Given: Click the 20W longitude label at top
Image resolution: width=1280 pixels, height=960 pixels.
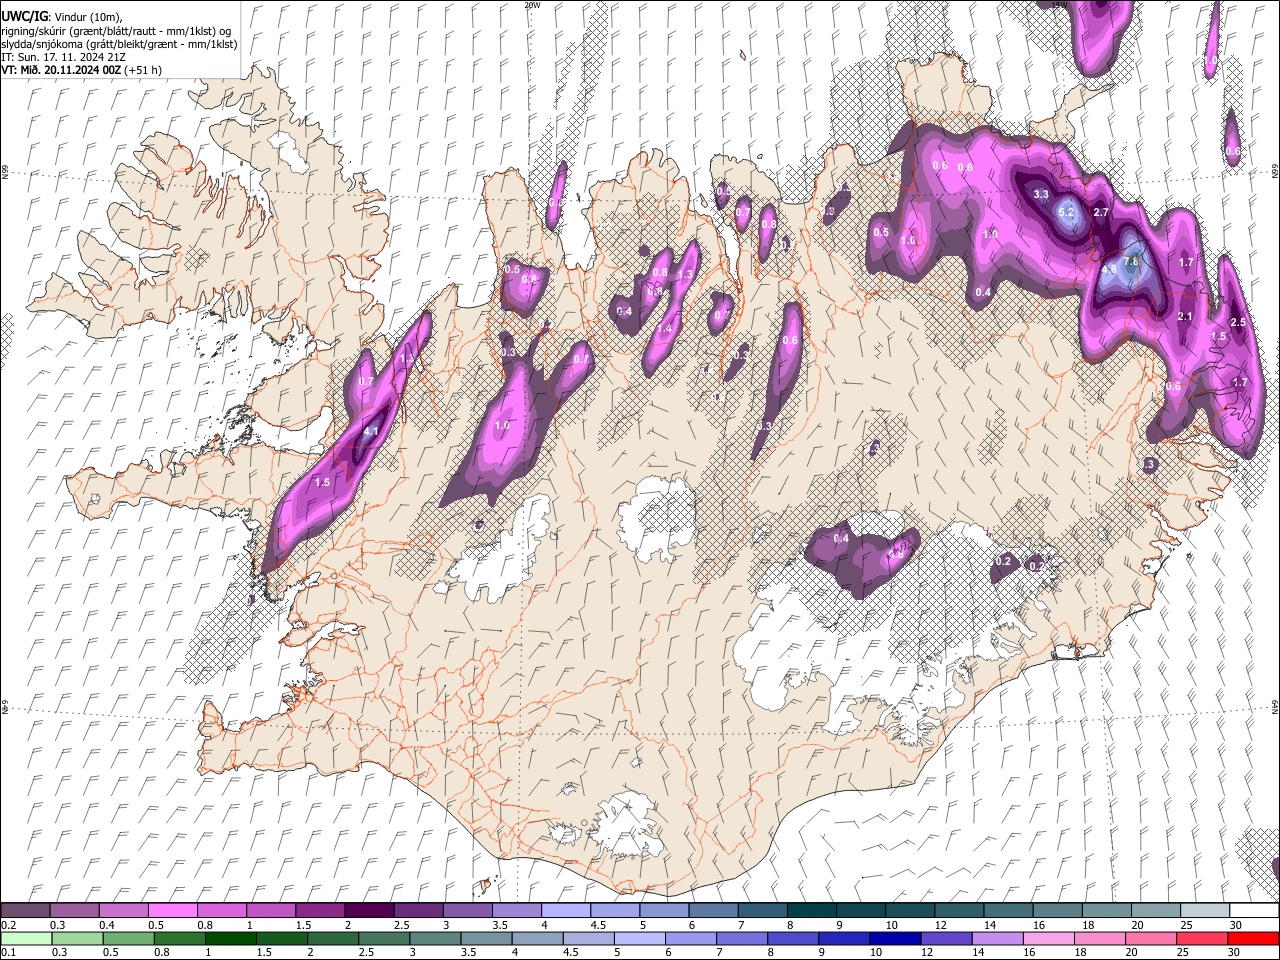Looking at the screenshot, I should point(531,5).
